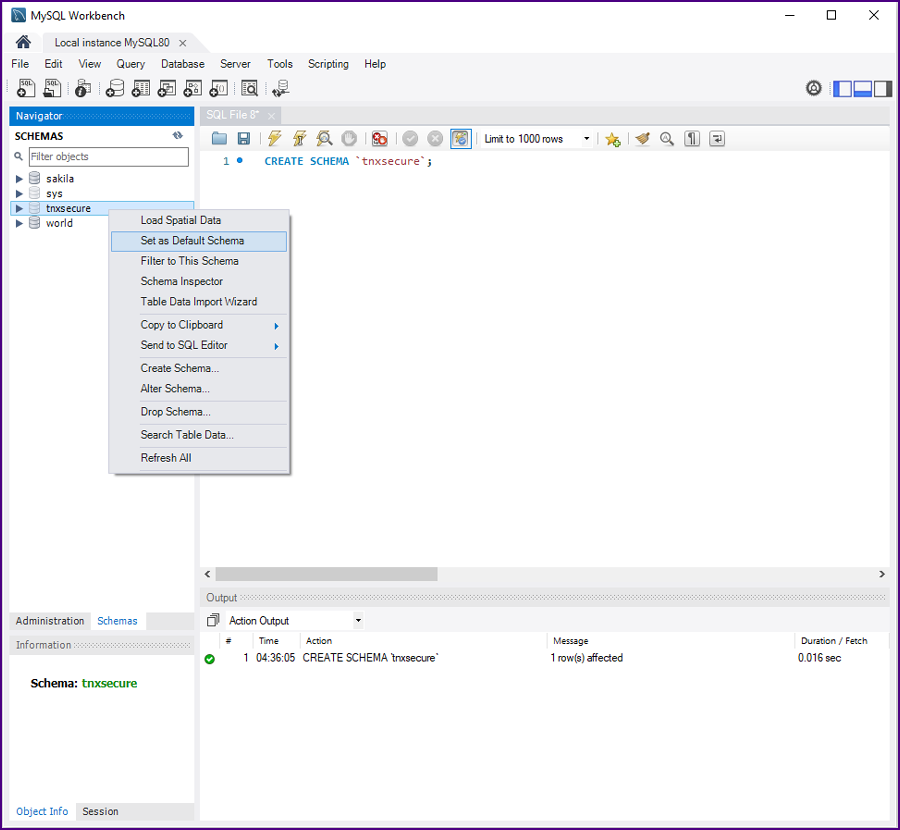The height and width of the screenshot is (830, 900).
Task: Toggle the right sidebar panel visibility
Action: click(883, 88)
